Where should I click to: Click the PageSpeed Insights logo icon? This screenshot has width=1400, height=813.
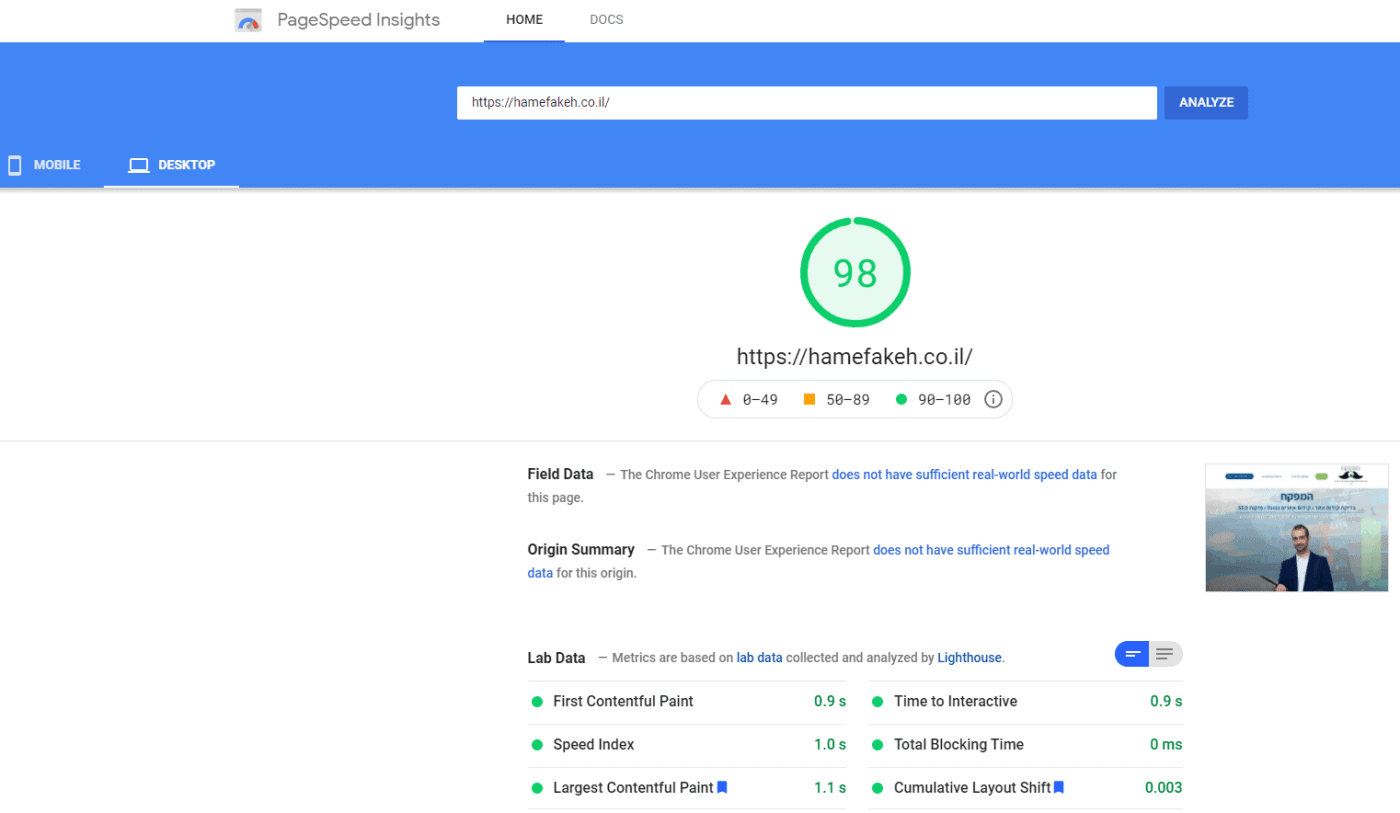point(248,20)
